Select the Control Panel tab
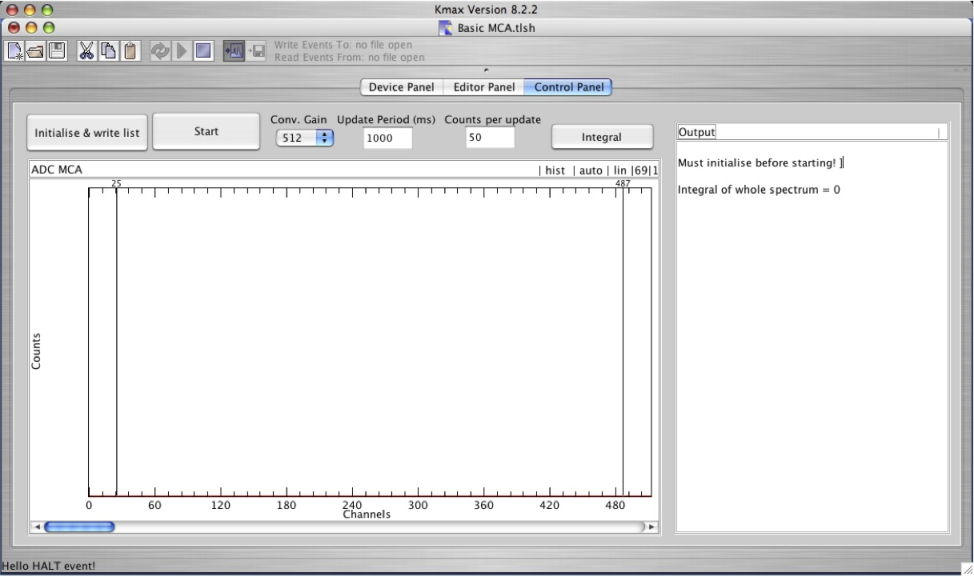 568,87
